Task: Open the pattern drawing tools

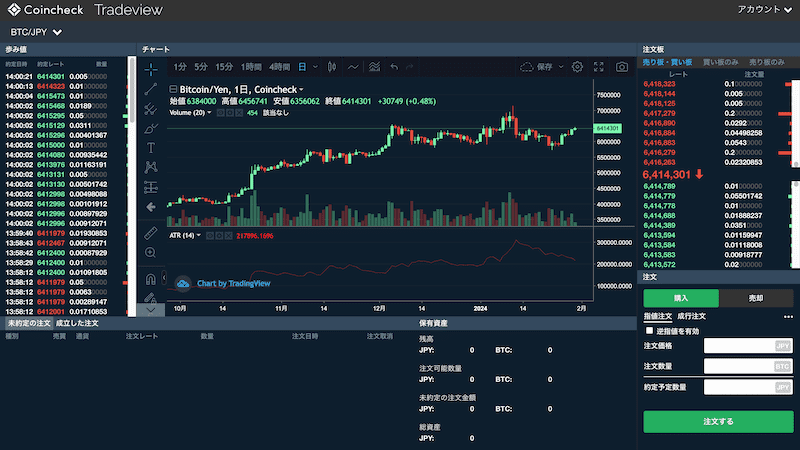Action: click(x=151, y=167)
